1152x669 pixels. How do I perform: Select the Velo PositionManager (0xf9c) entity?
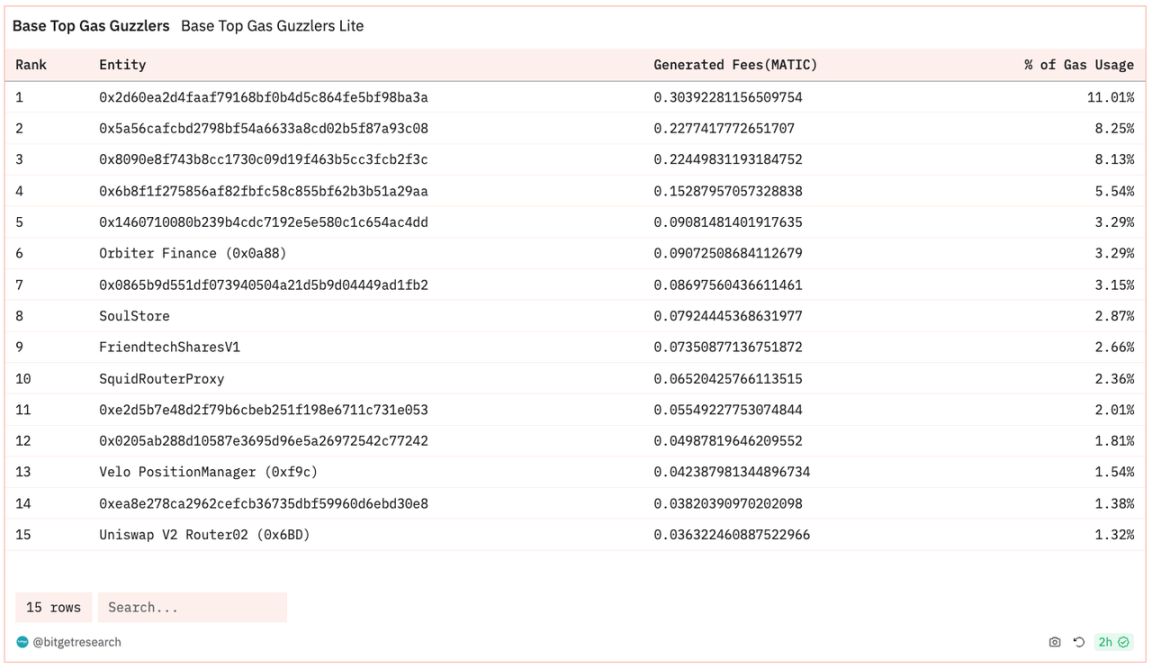click(209, 471)
